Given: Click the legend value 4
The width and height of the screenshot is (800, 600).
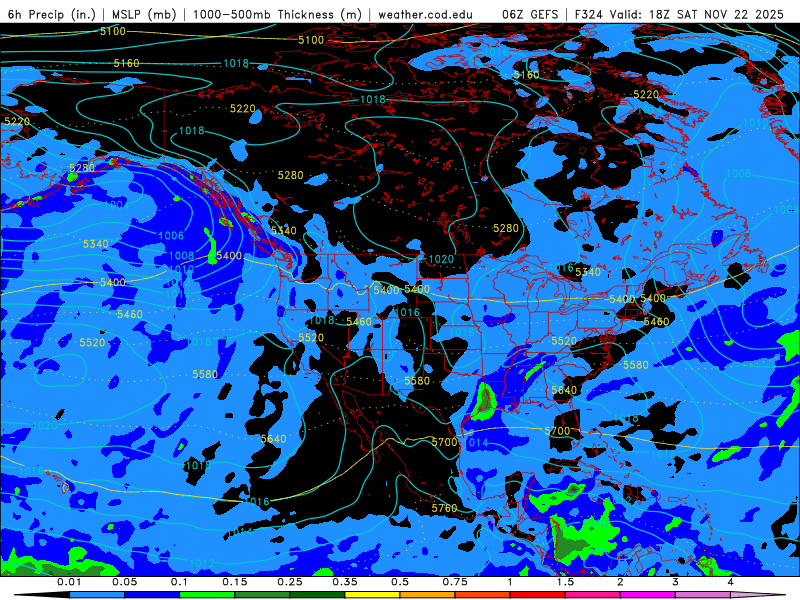Looking at the screenshot, I should (731, 582).
